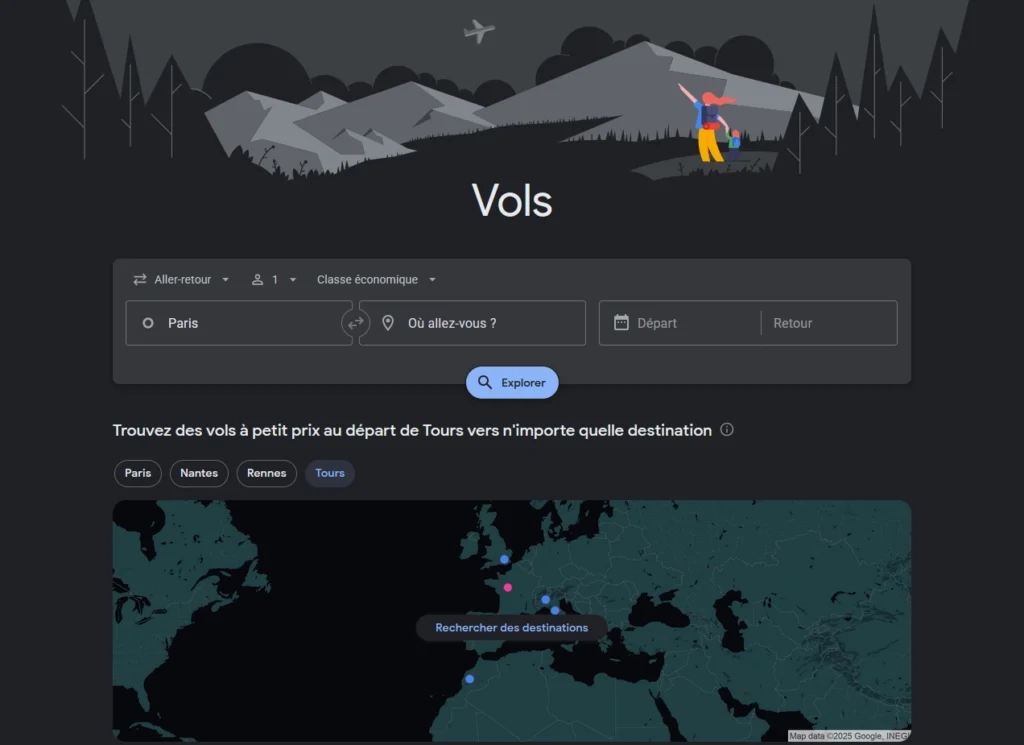Click the swap origin and destination icon
This screenshot has width=1024, height=745.
pos(355,323)
